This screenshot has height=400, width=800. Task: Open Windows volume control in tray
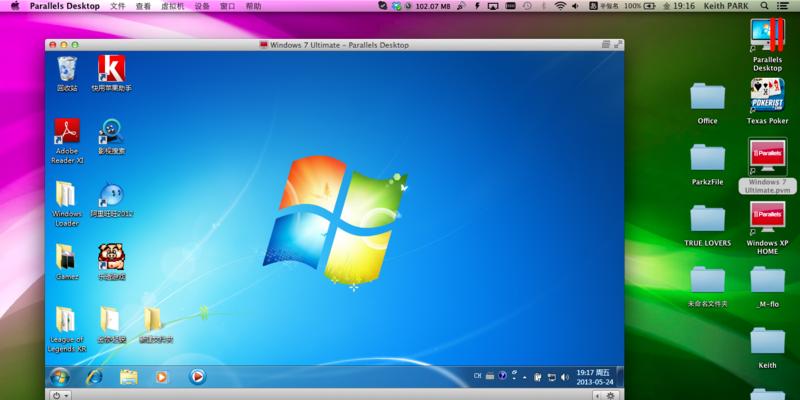click(565, 378)
